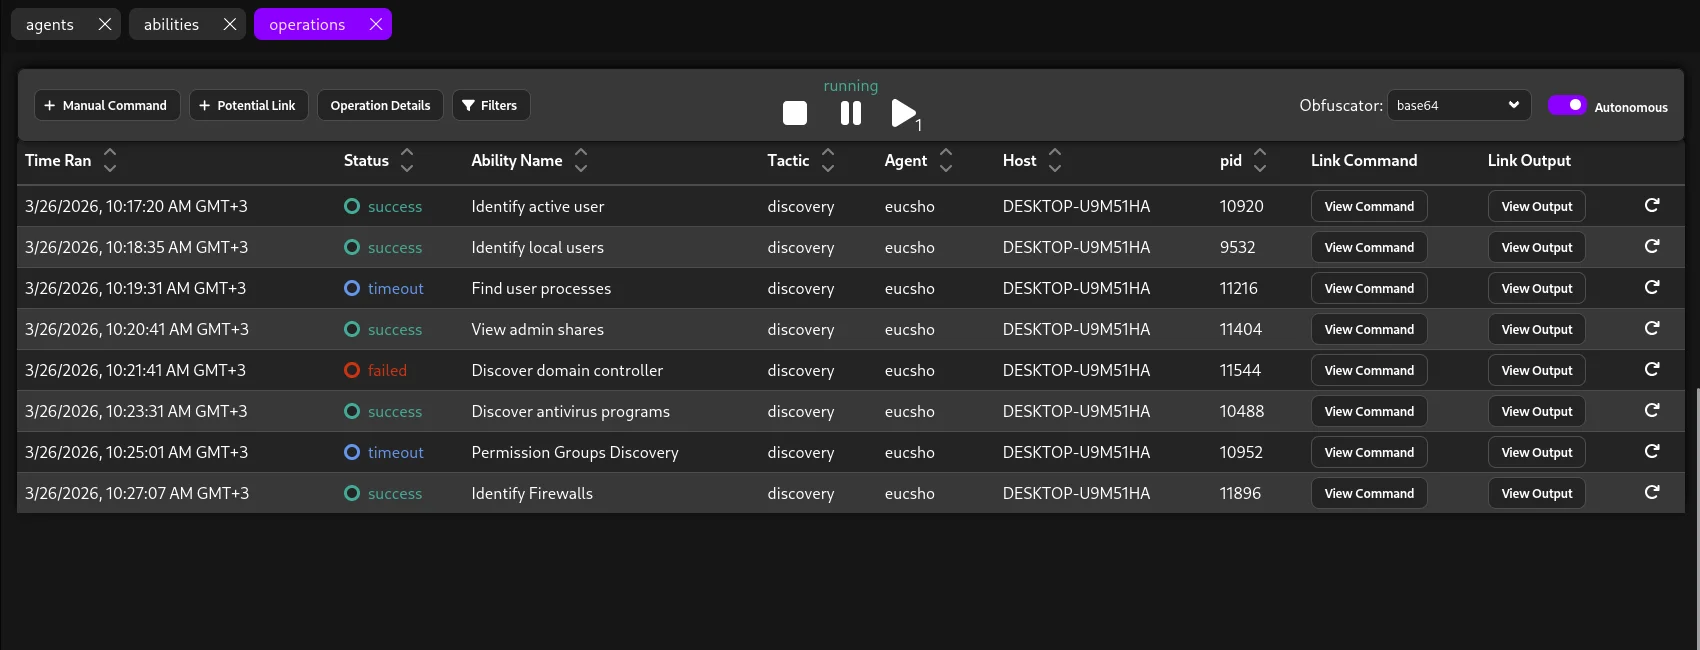Screen dimensions: 1700x650
Task: Open the Filters options
Action: 490,105
